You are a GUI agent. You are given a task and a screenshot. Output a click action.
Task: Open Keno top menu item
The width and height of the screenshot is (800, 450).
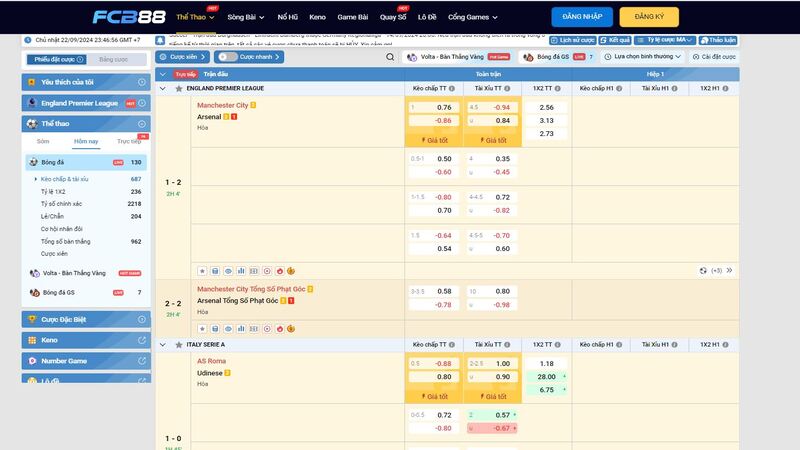pyautogui.click(x=317, y=17)
